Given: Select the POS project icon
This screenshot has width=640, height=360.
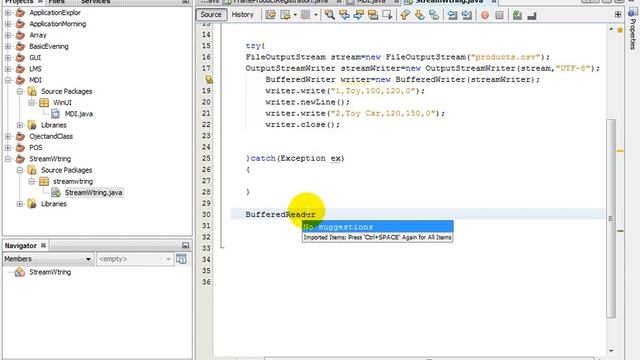Looking at the screenshot, I should tap(20, 147).
